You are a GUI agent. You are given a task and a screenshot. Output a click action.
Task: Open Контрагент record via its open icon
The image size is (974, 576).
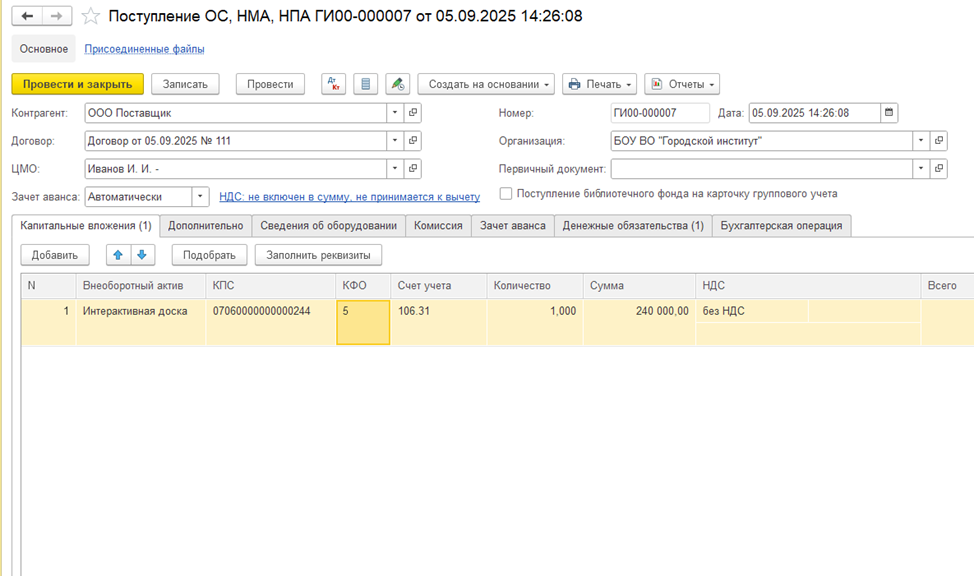(413, 113)
